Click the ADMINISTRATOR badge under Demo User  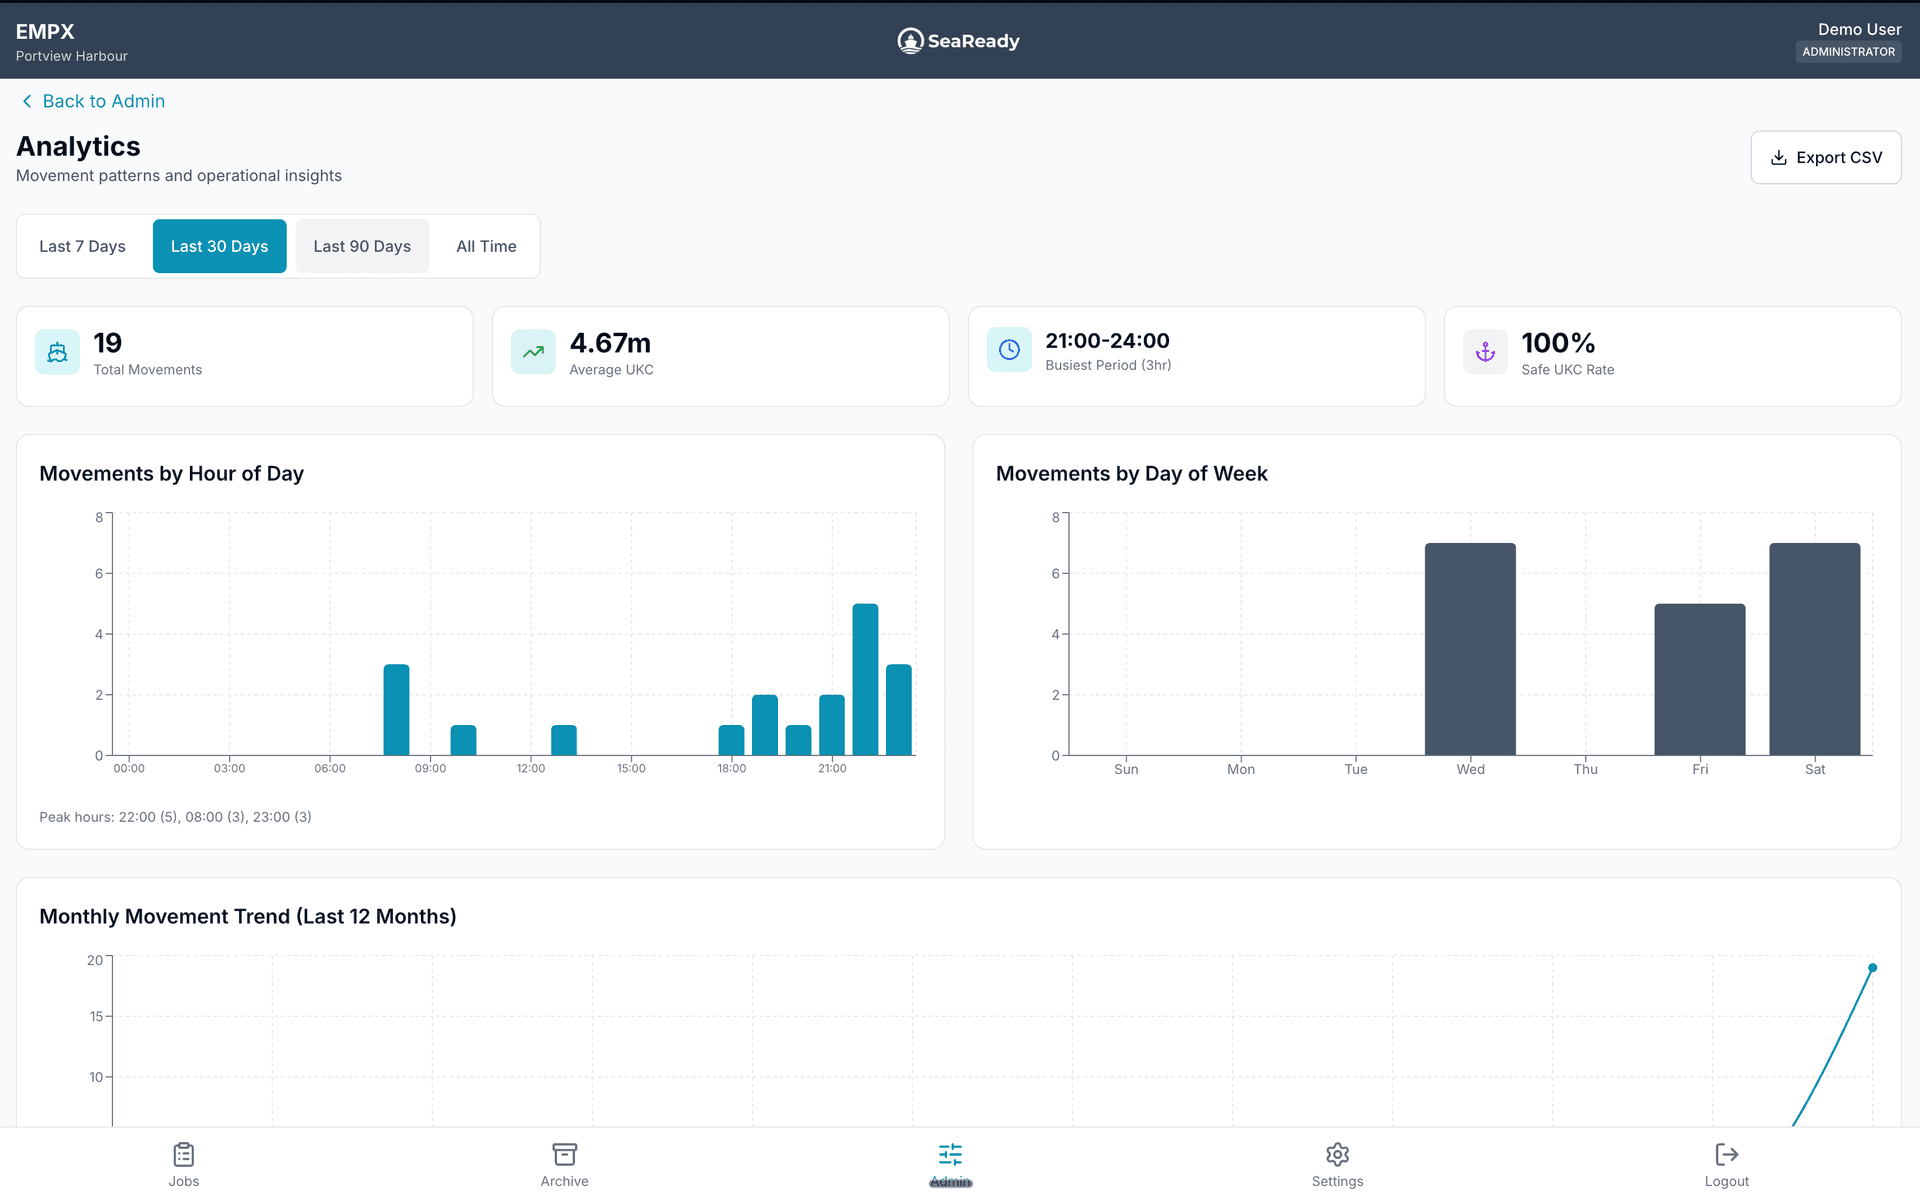1849,52
